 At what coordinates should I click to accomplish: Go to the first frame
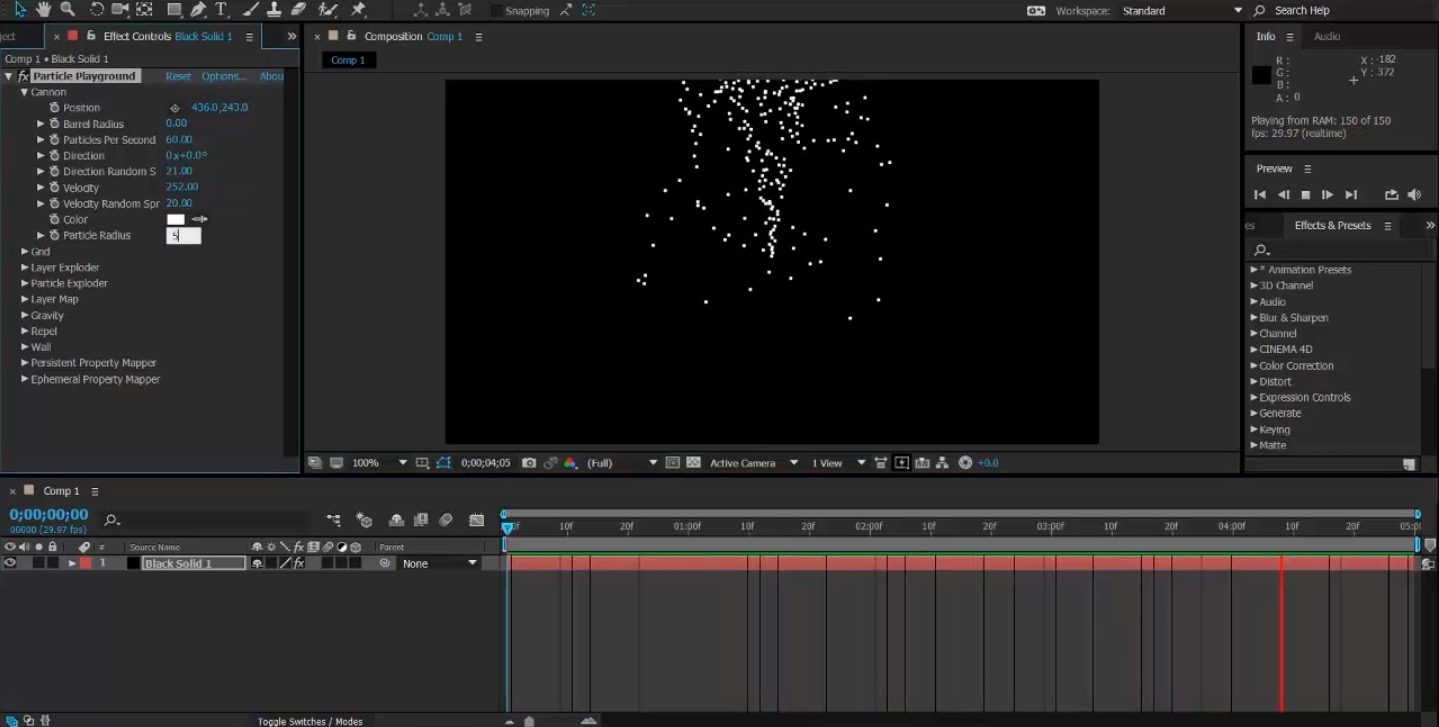(x=1260, y=195)
